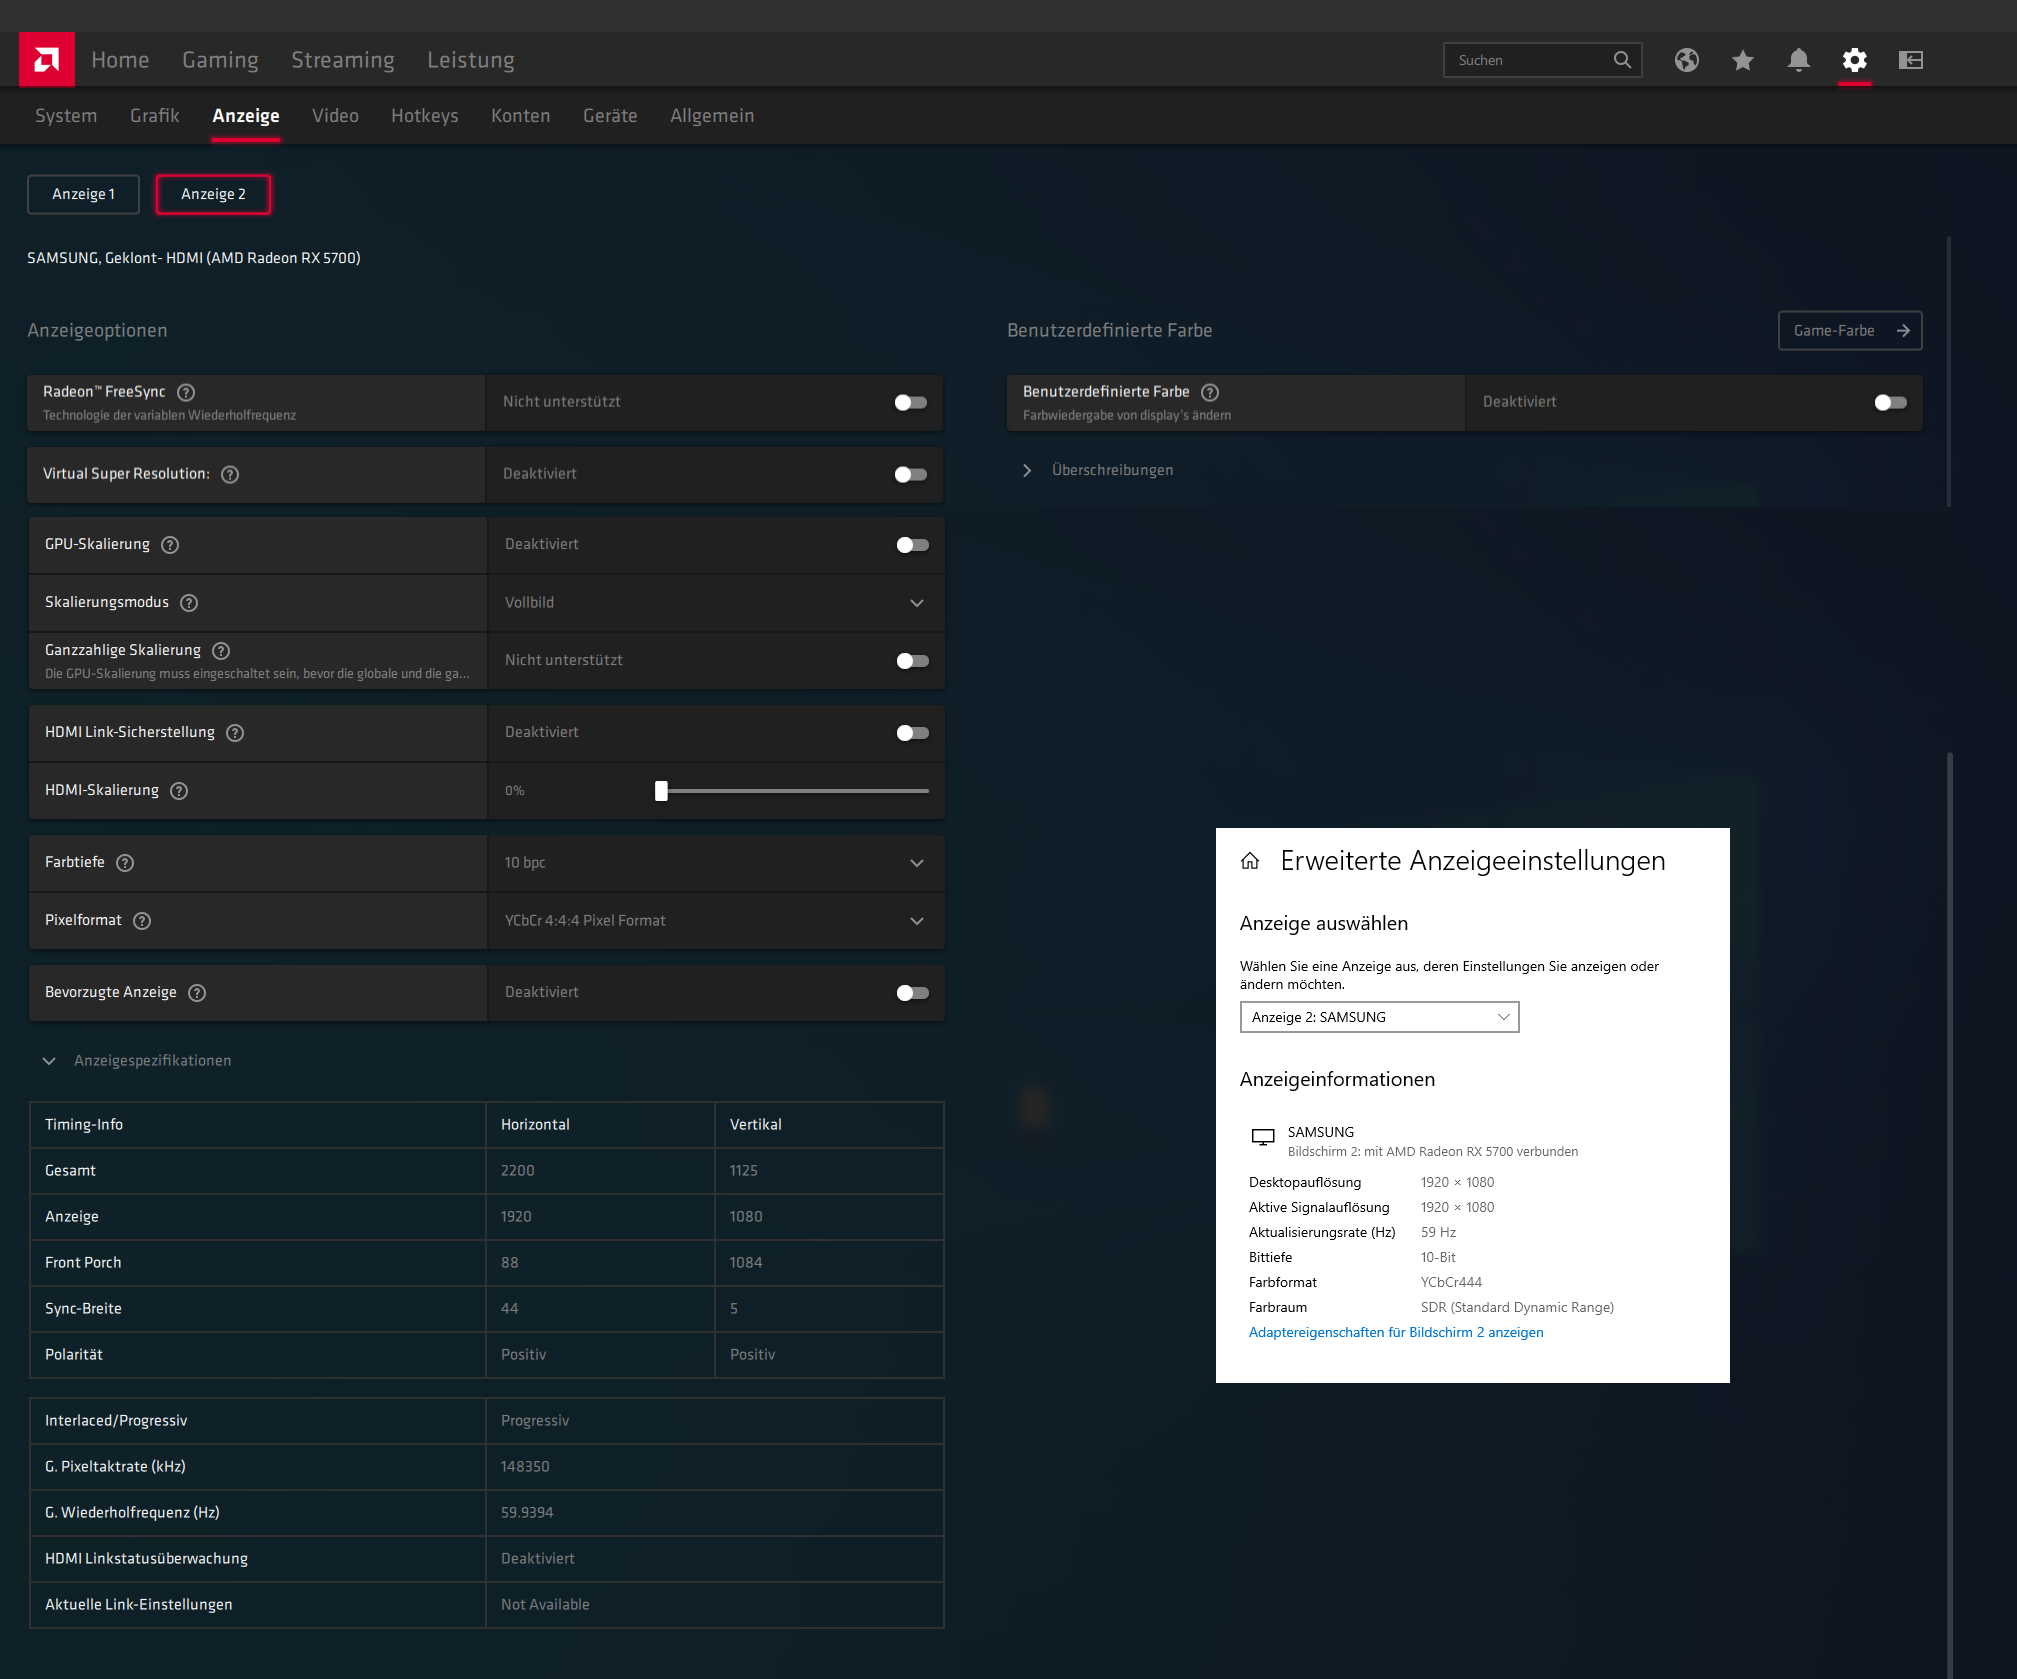
Task: Show help for Radeon FreeSync
Action: 186,392
